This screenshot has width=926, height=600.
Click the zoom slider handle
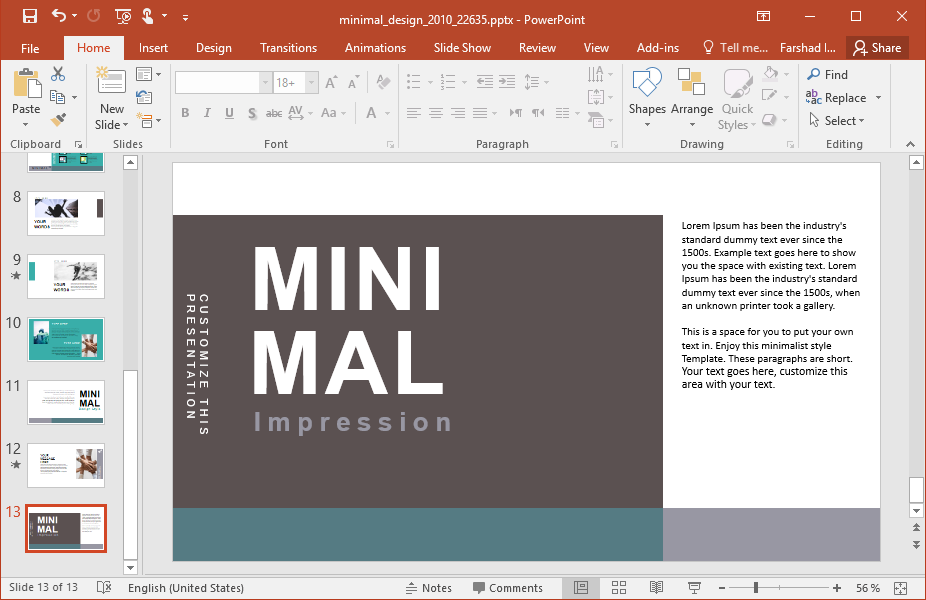[x=756, y=588]
